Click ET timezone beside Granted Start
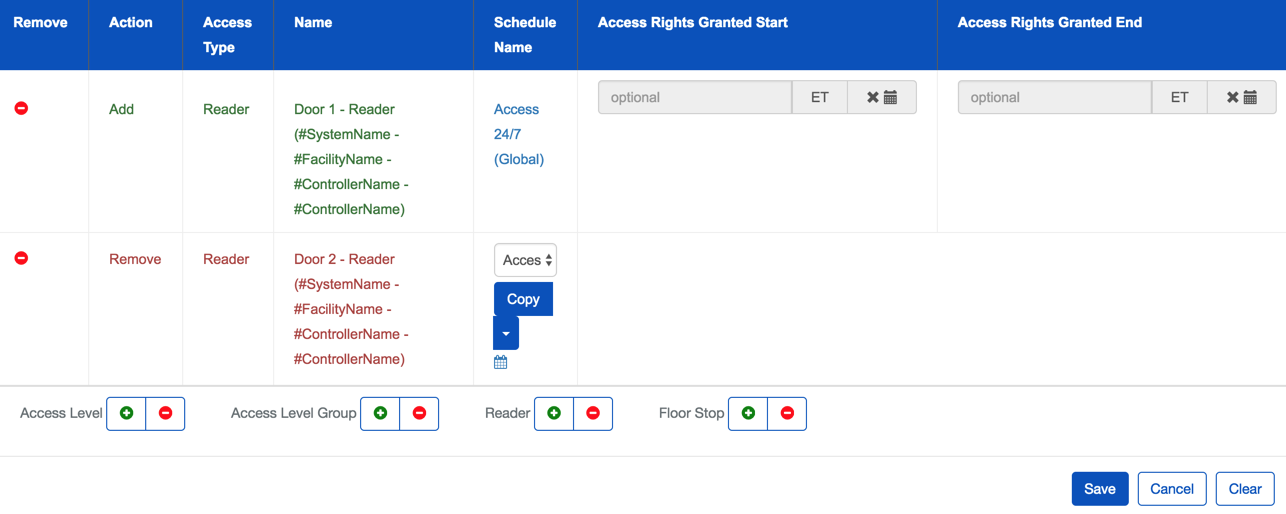This screenshot has width=1286, height=514. click(x=820, y=97)
